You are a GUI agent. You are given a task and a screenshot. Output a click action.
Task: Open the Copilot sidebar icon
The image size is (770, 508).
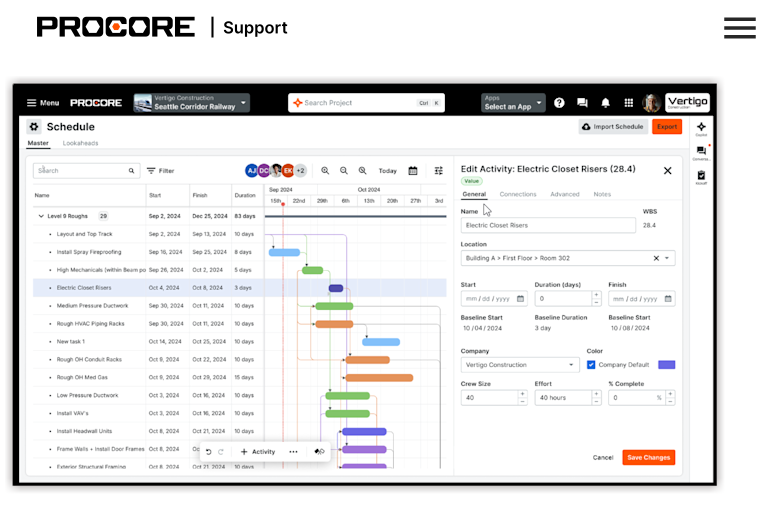click(x=701, y=129)
